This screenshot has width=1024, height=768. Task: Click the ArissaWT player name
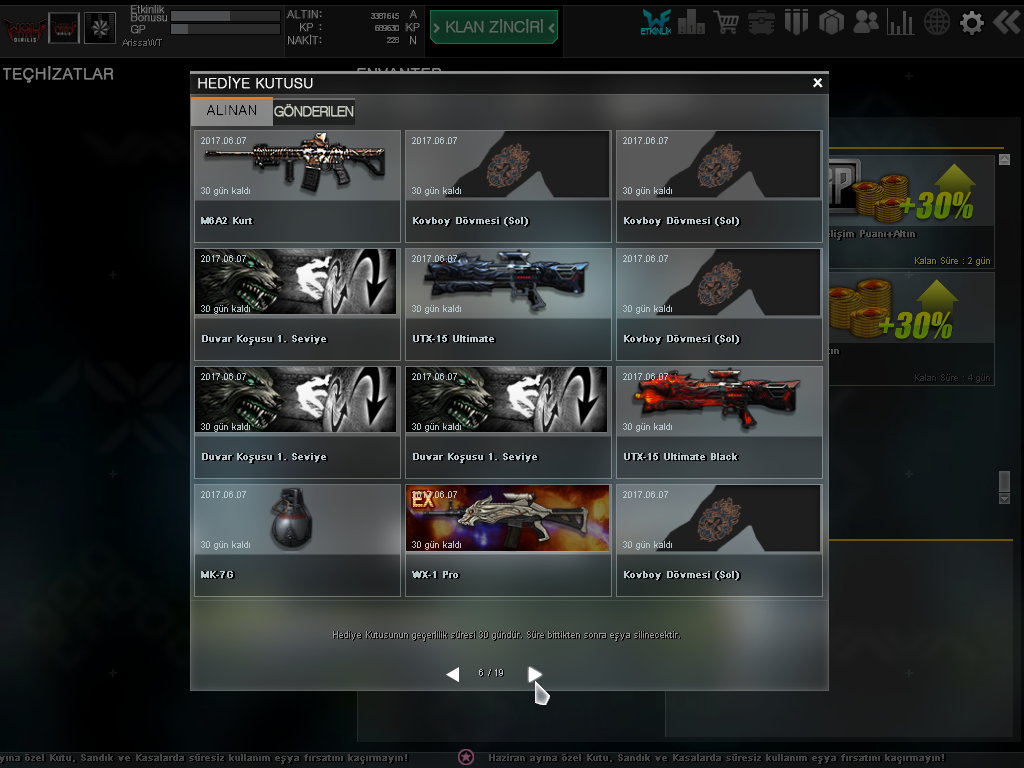(x=142, y=42)
